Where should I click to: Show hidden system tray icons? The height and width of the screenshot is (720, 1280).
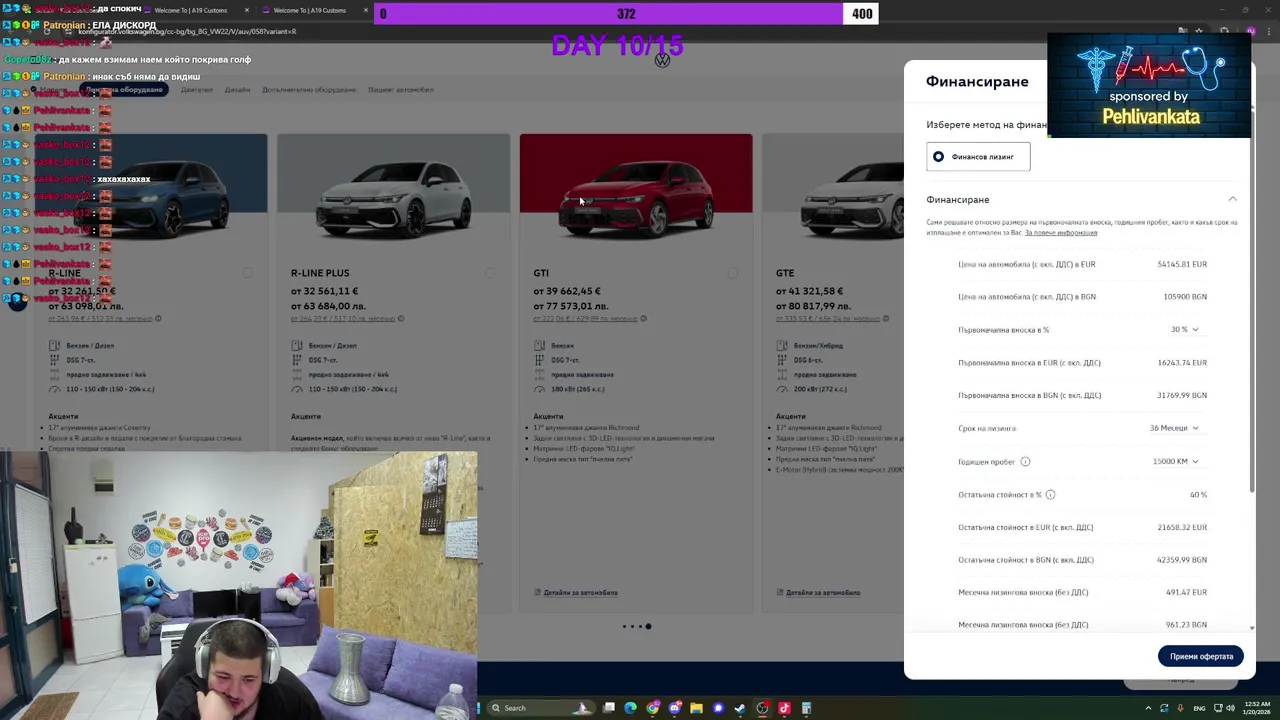[1148, 708]
